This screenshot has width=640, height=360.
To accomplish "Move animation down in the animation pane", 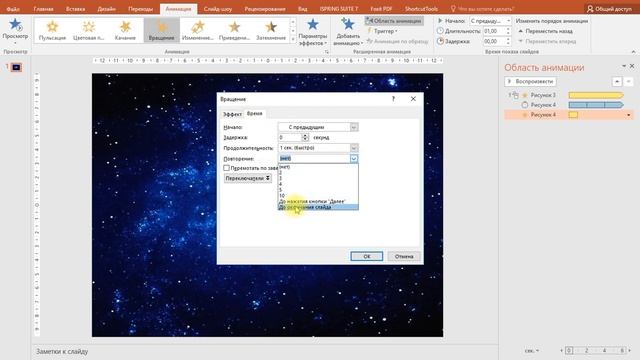I will coord(629,82).
